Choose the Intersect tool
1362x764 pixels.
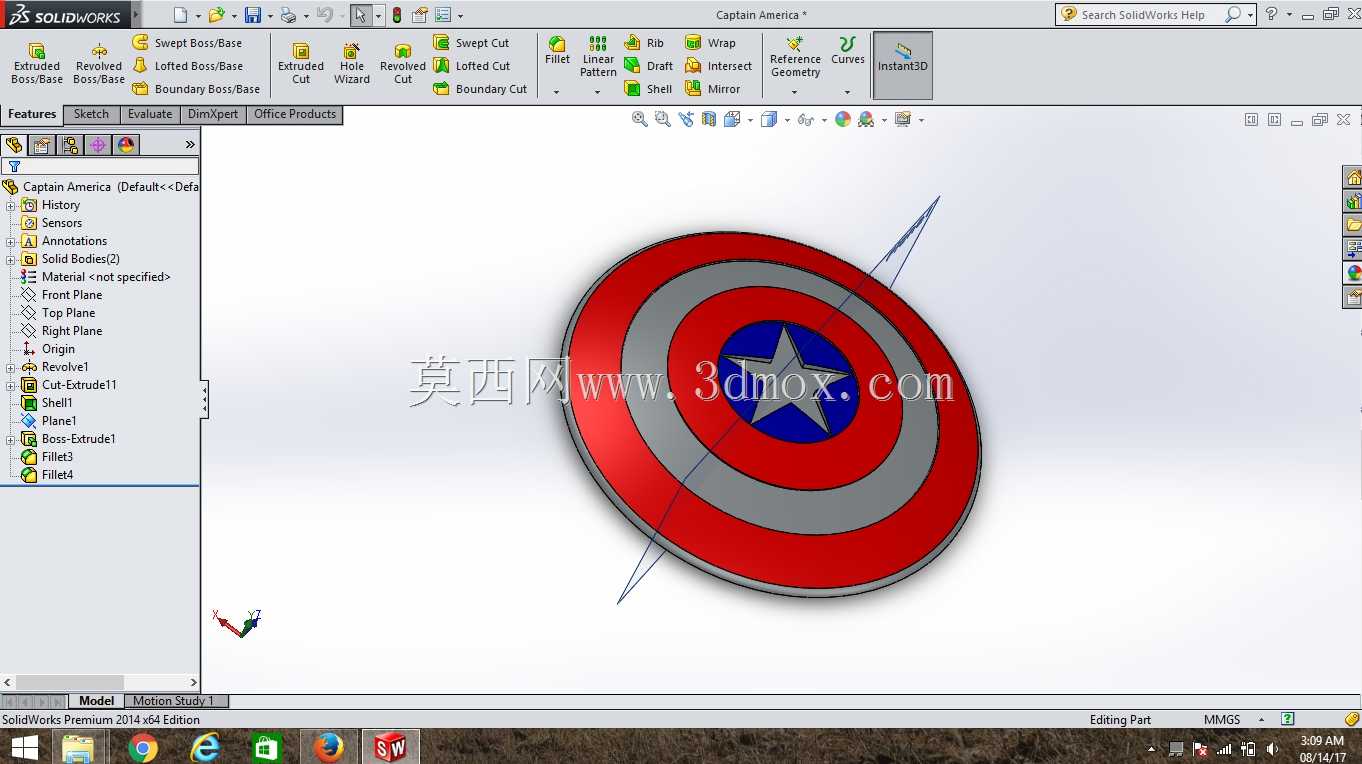point(718,66)
